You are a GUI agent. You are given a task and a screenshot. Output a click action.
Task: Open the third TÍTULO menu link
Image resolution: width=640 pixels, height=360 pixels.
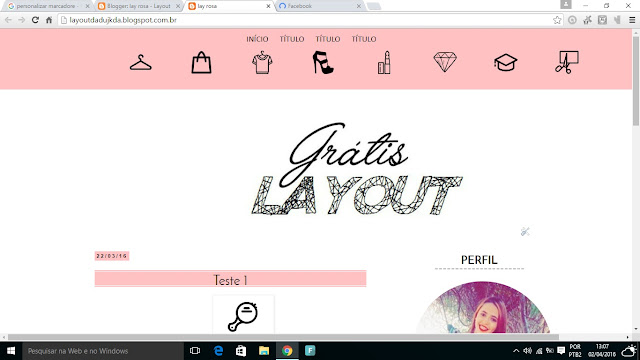point(364,39)
